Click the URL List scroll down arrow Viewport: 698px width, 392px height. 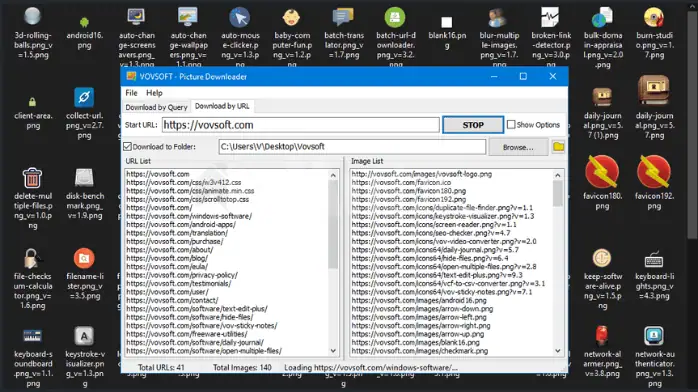333,351
